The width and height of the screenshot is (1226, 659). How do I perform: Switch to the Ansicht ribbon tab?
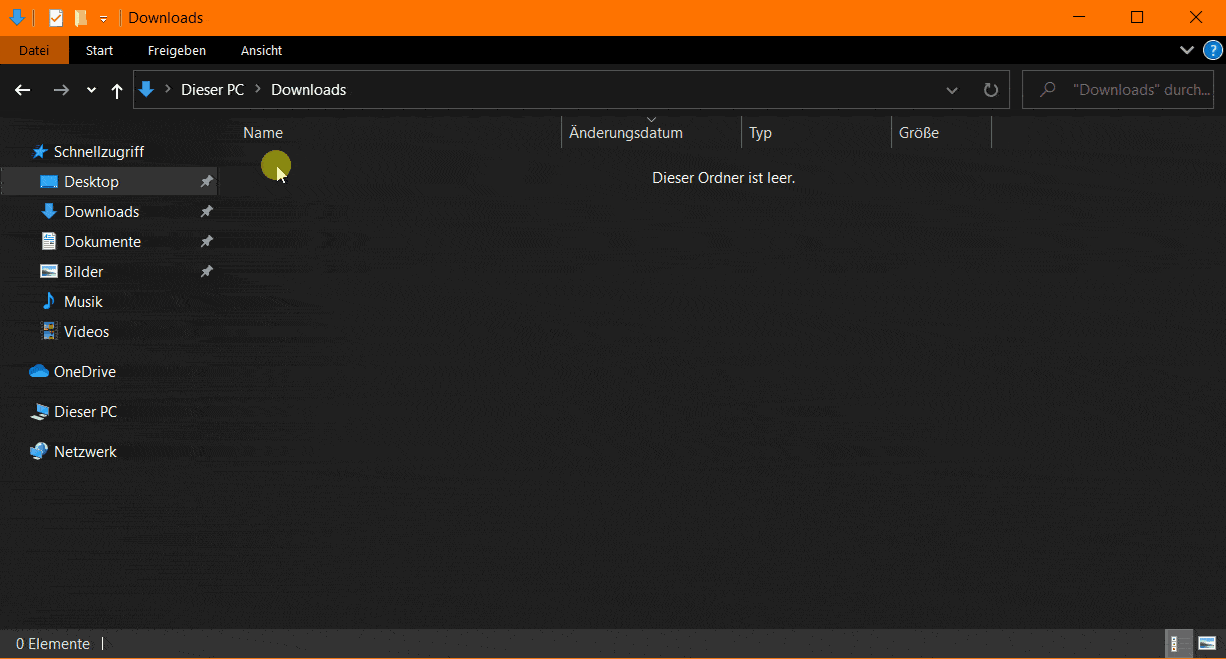point(261,50)
